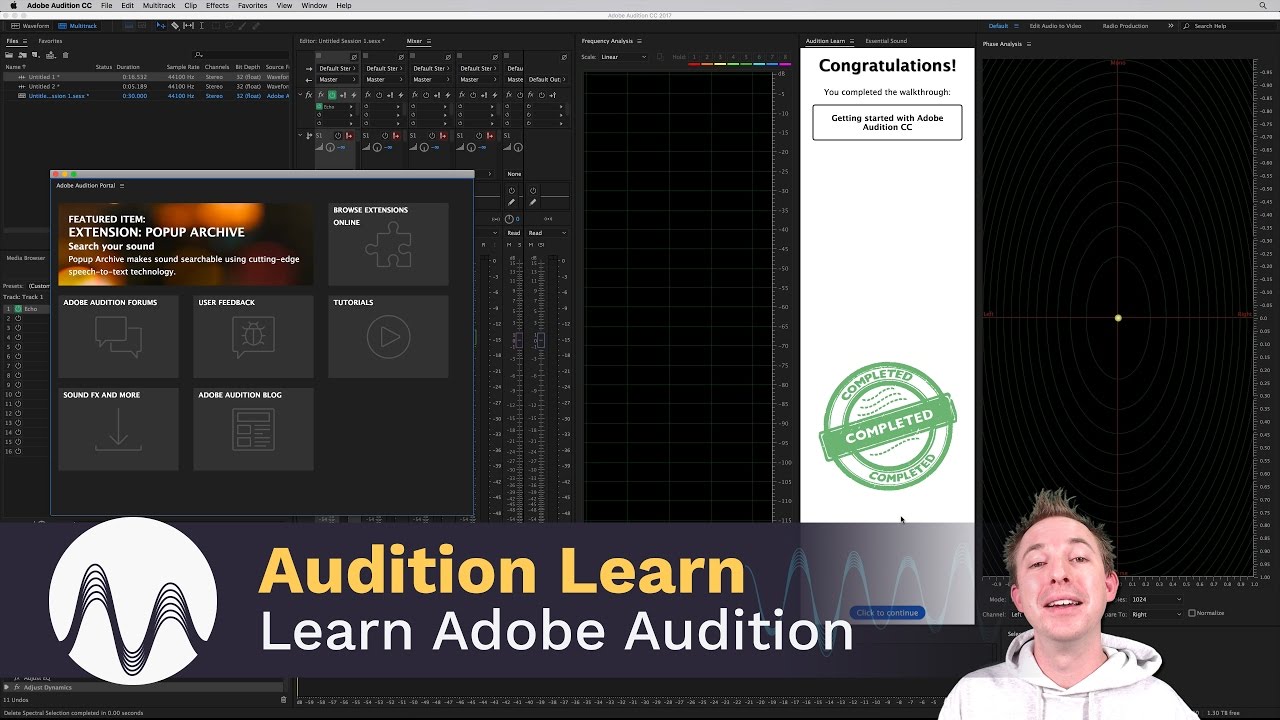Select the Slip tool in toolbar
Viewport: 1280px width, 720px height.
coord(188,26)
